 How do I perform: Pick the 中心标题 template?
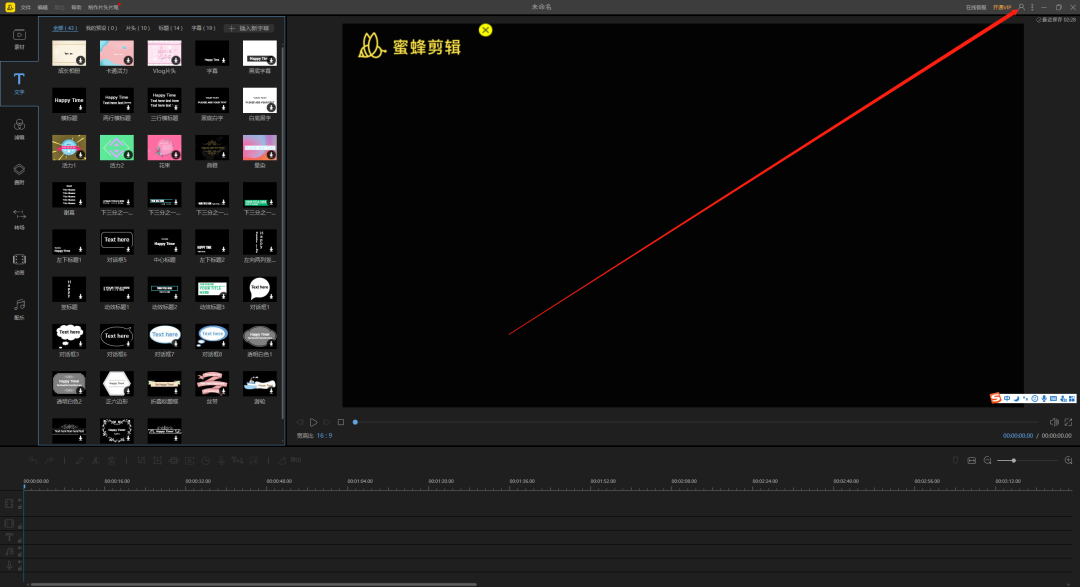point(164,243)
